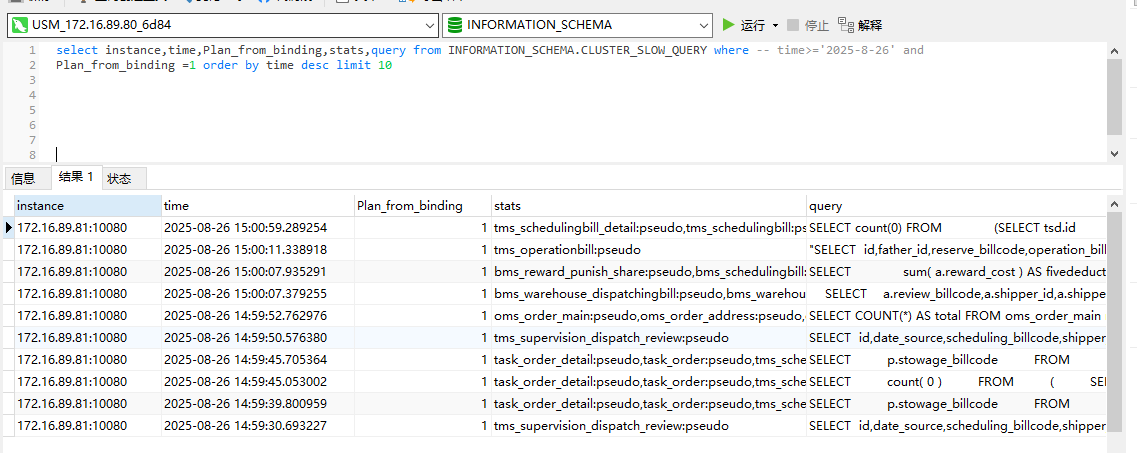This screenshot has width=1137, height=453.
Task: Select the 结果 1 tab
Action: coord(76,177)
